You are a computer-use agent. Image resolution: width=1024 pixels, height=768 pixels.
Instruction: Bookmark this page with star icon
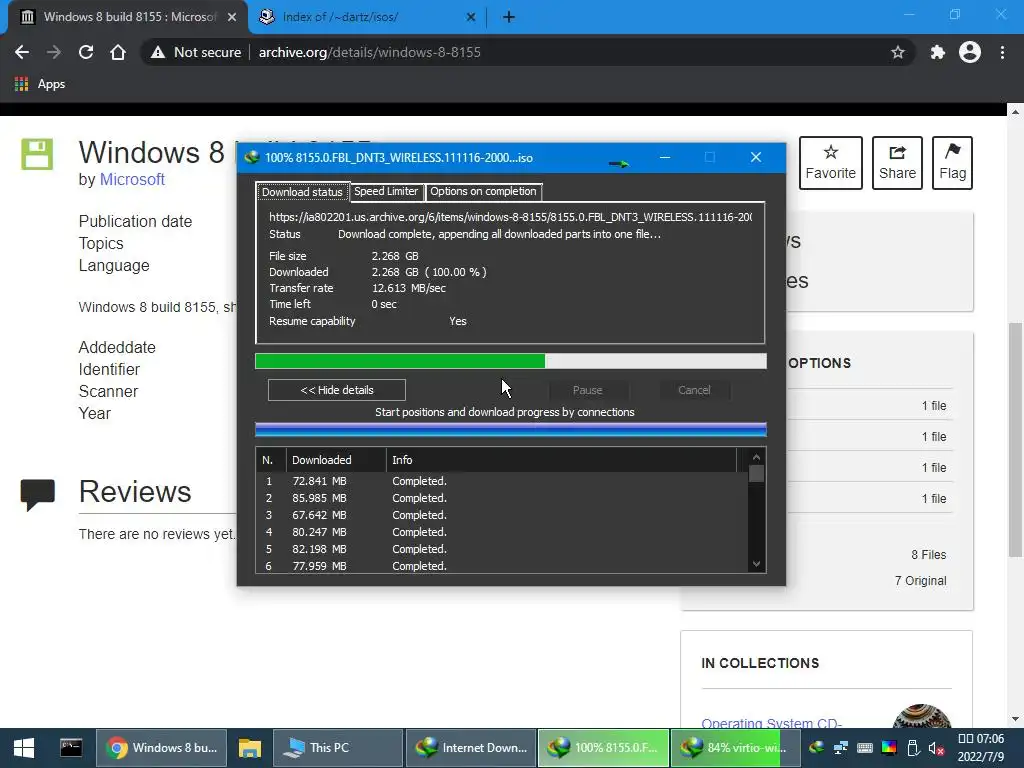(x=898, y=52)
